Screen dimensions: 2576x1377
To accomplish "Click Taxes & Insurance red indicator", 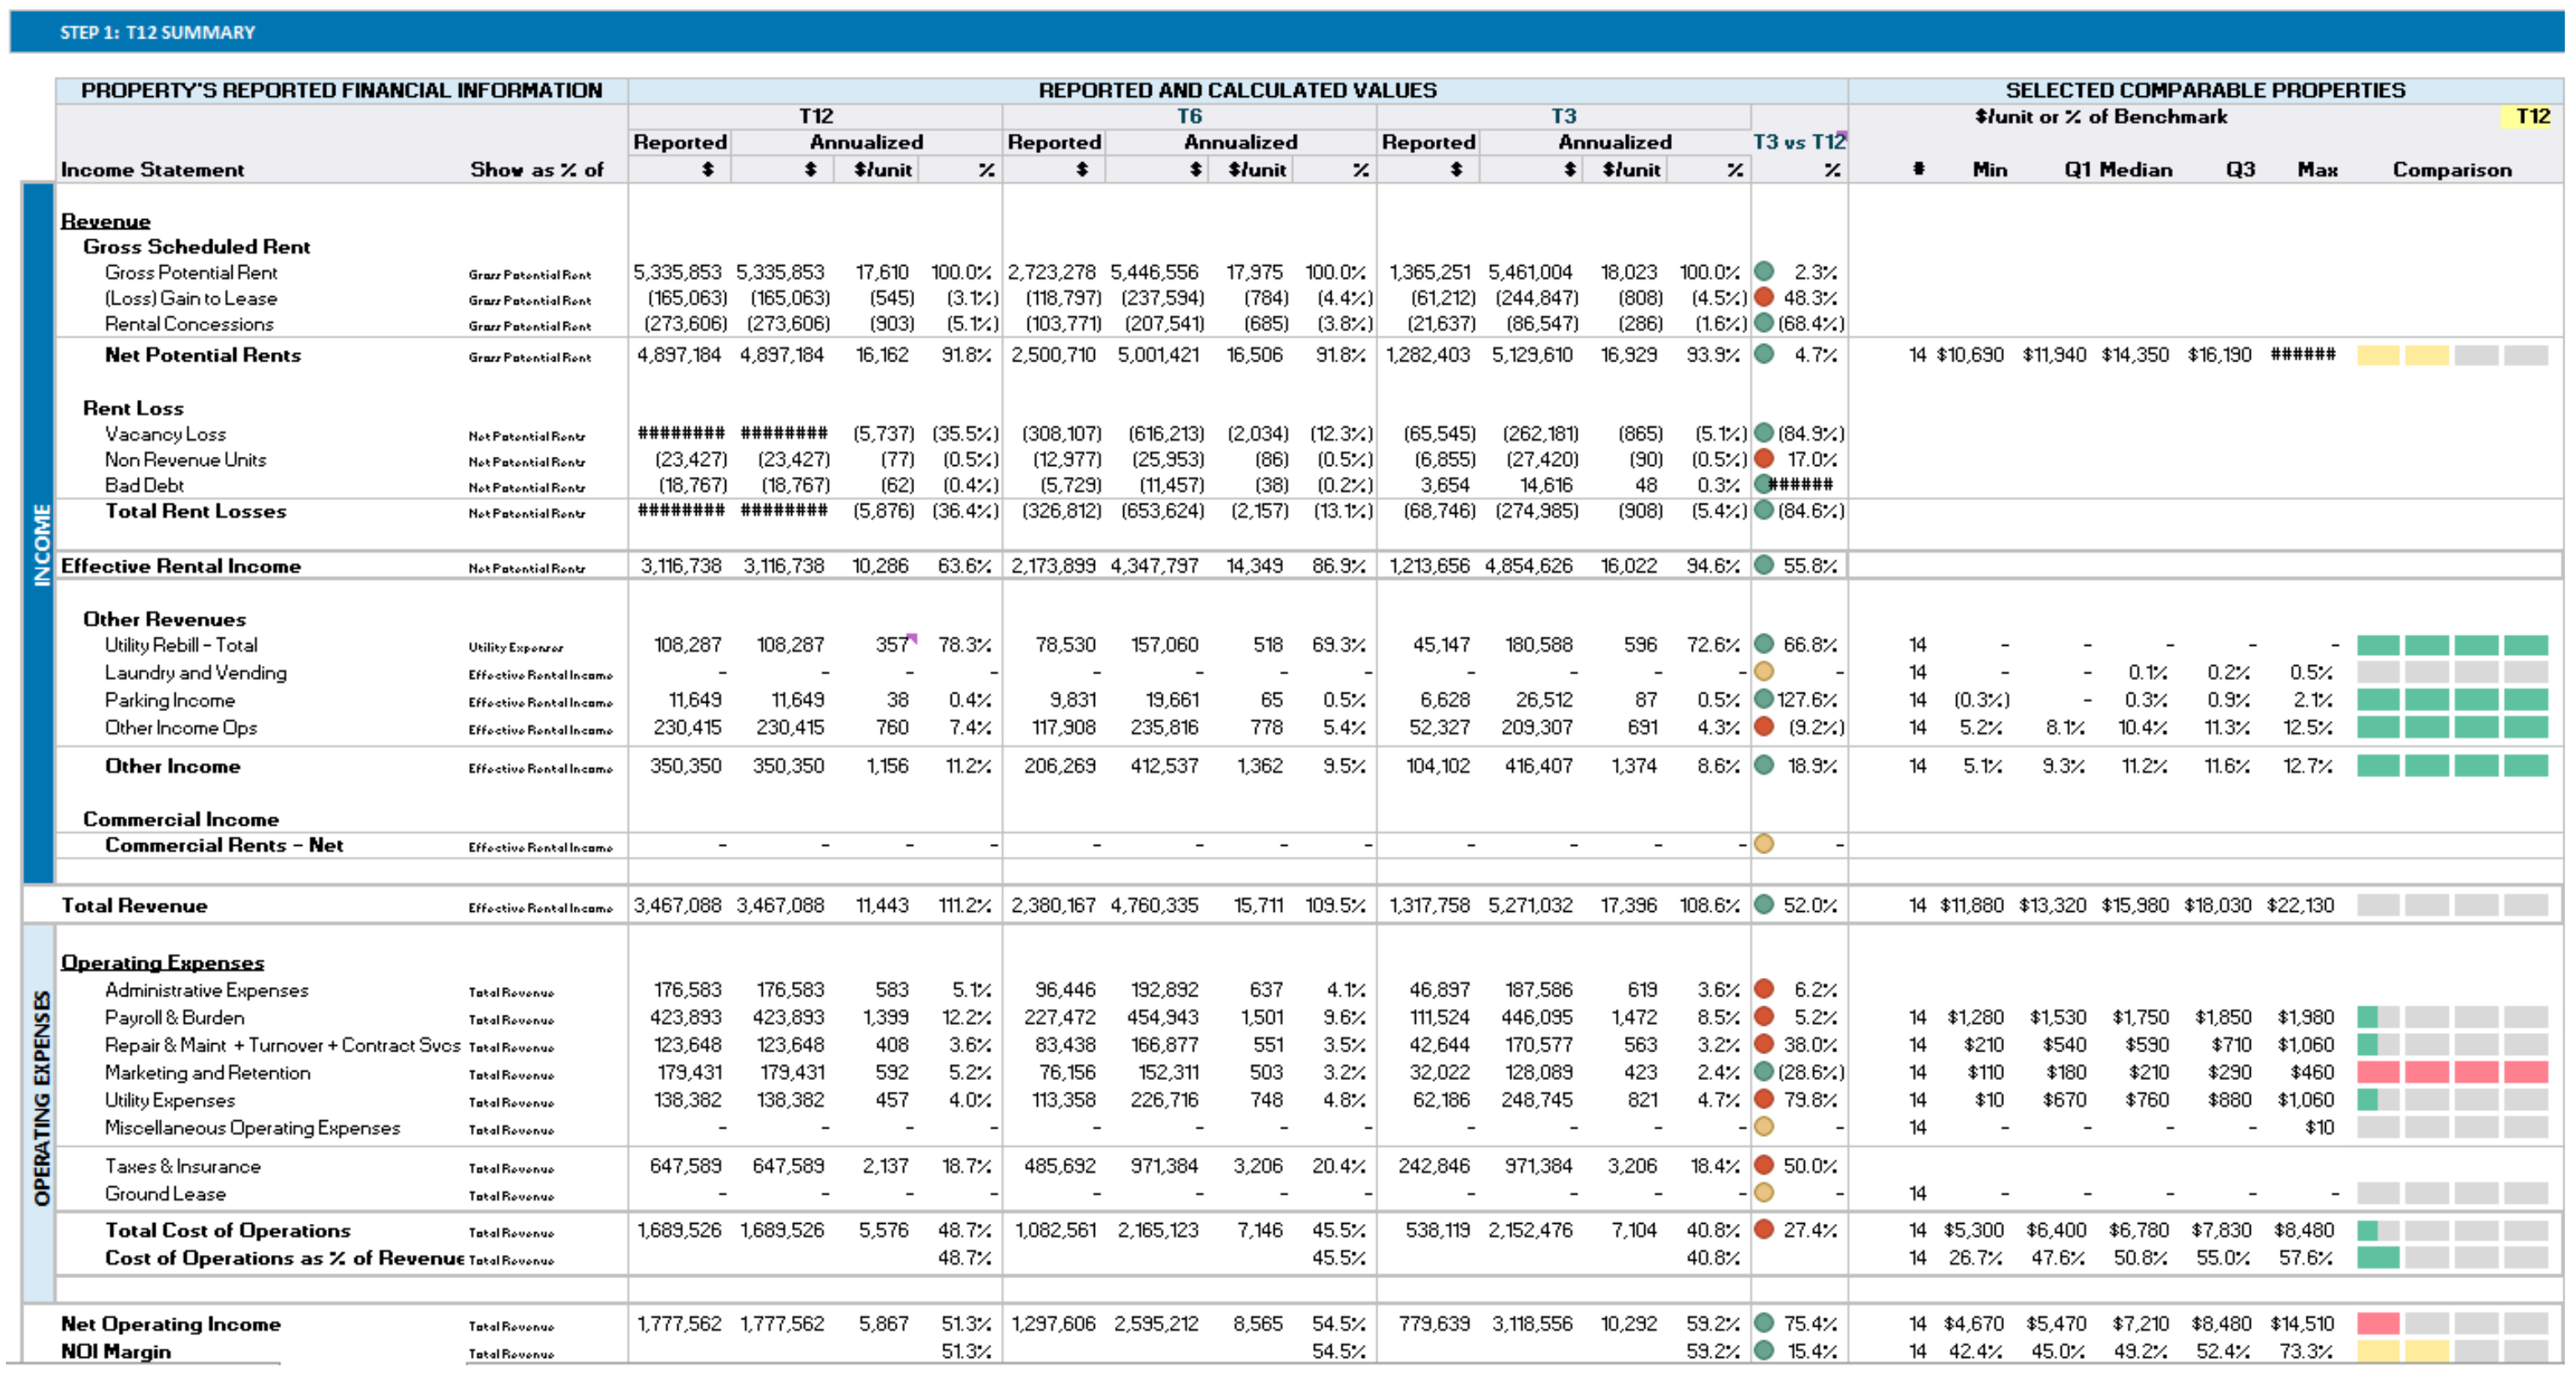I will click(1764, 1165).
